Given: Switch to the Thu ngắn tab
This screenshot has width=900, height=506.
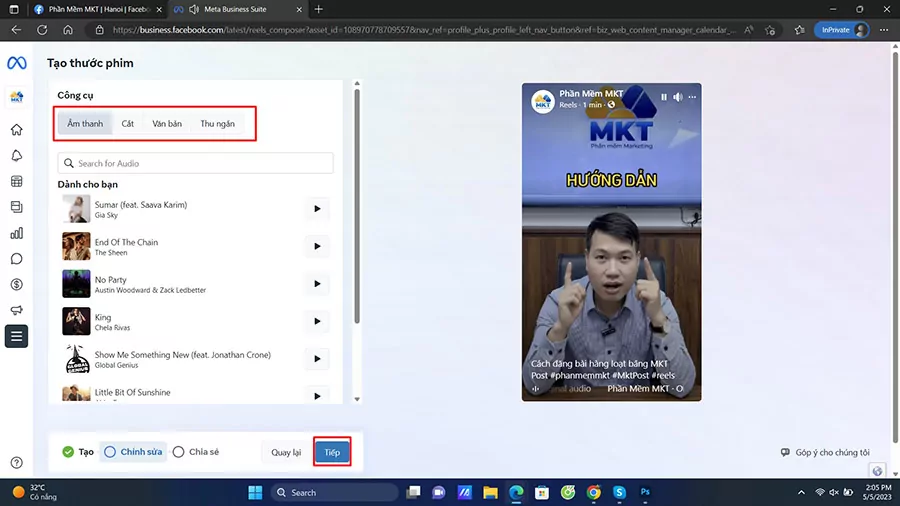Looking at the screenshot, I should click(218, 123).
